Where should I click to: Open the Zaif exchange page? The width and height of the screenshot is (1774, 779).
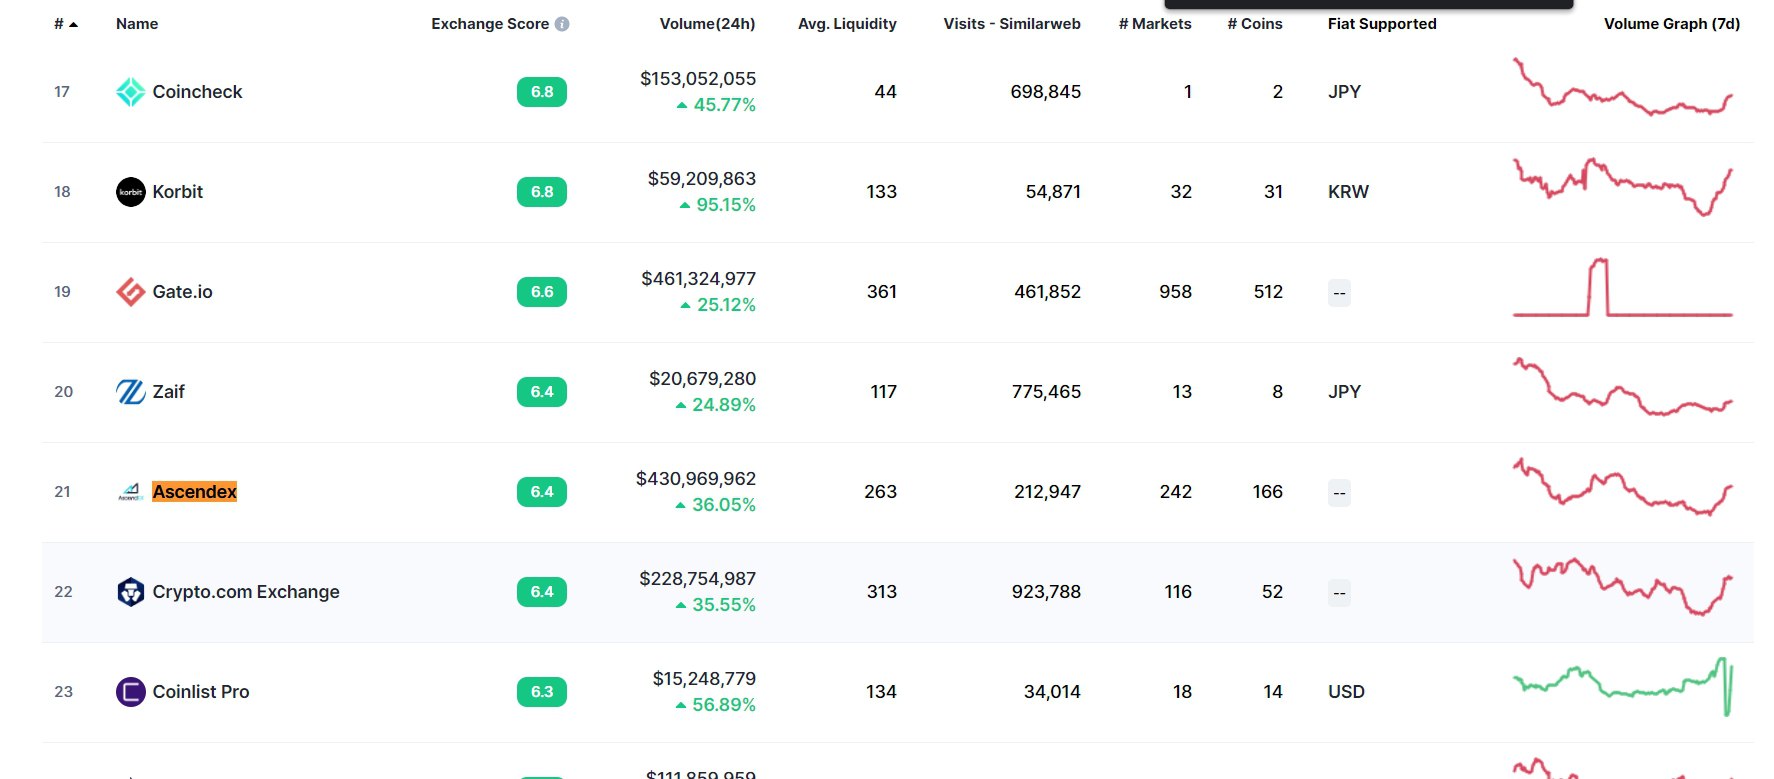[x=168, y=392]
